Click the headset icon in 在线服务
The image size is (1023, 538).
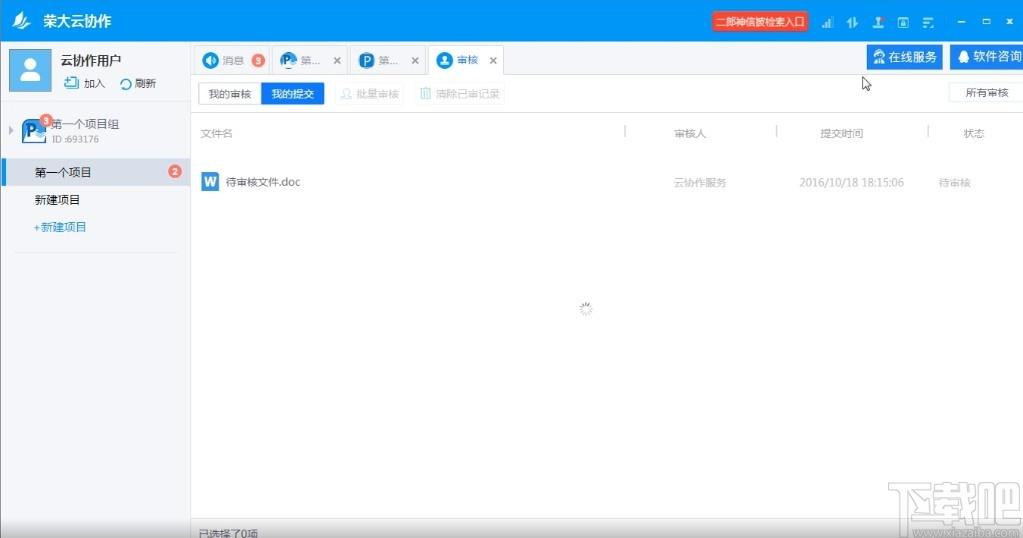point(879,57)
